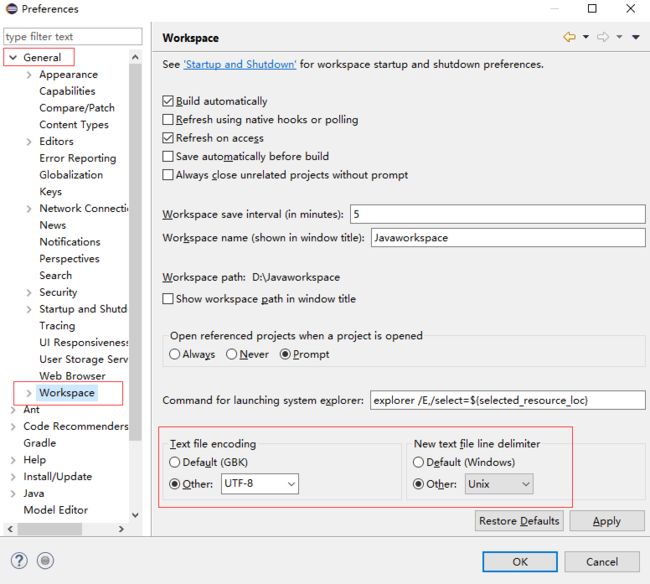Viewport: 650px width, 584px height.
Task: Open the preferences view menu triangle
Action: click(635, 37)
